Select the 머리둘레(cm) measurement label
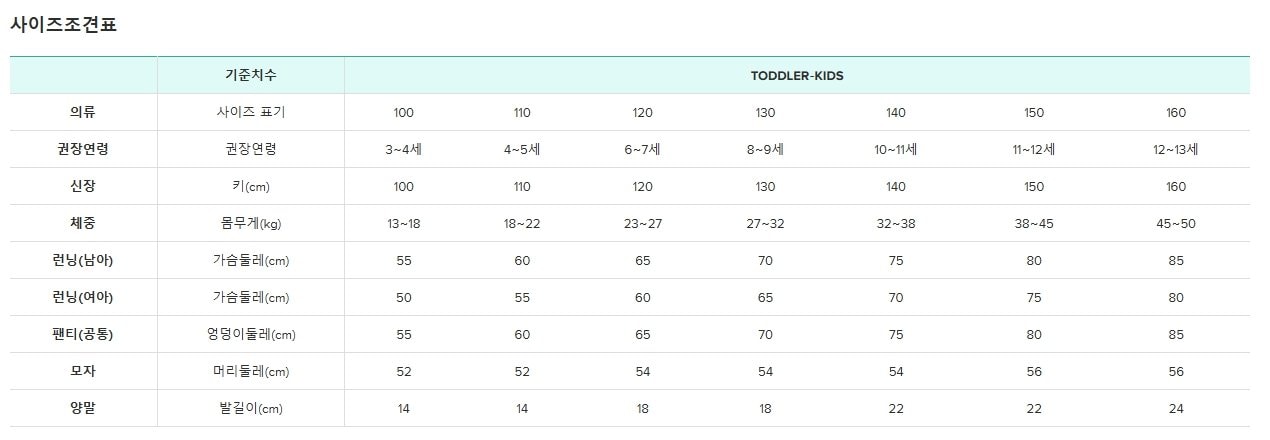This screenshot has width=1270, height=440. point(251,372)
